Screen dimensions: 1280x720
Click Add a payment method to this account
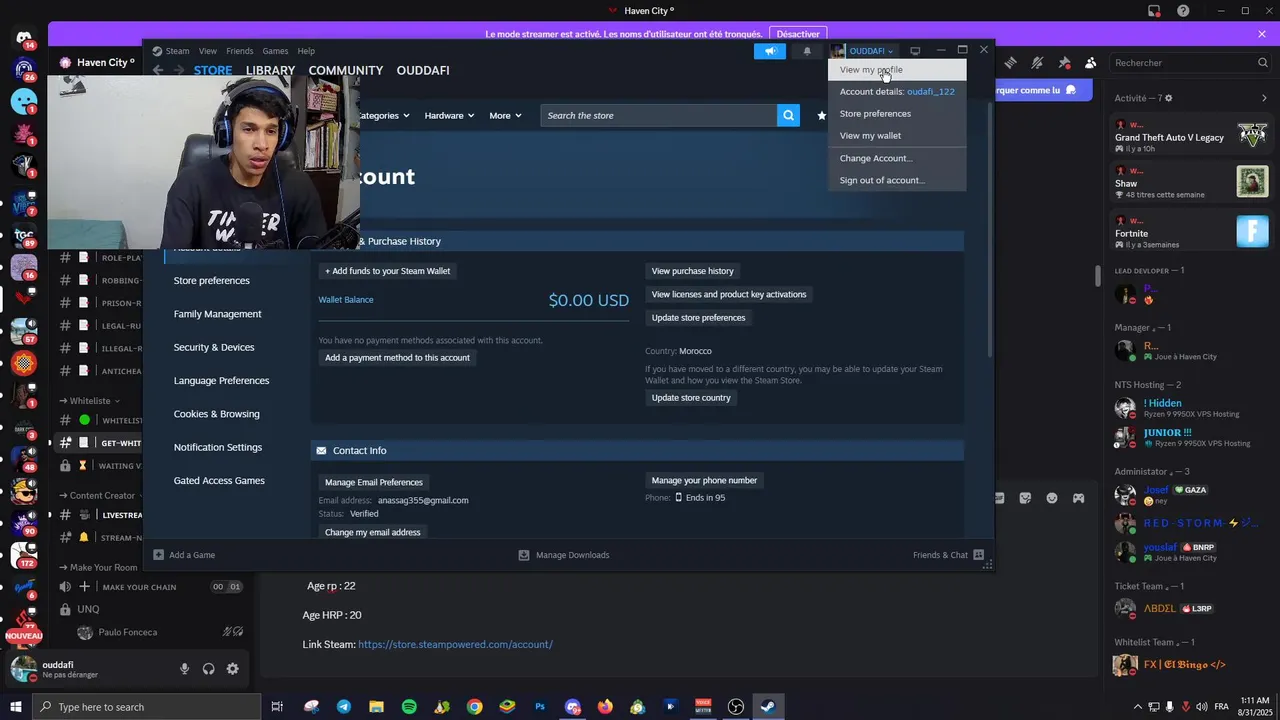click(x=397, y=358)
